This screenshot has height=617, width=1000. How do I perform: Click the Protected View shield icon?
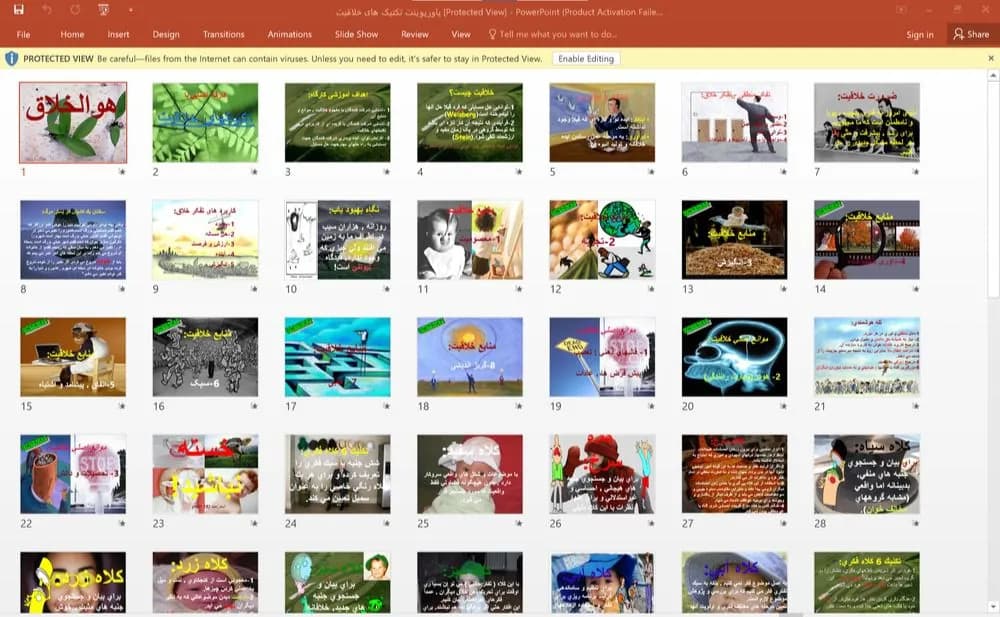pyautogui.click(x=11, y=59)
